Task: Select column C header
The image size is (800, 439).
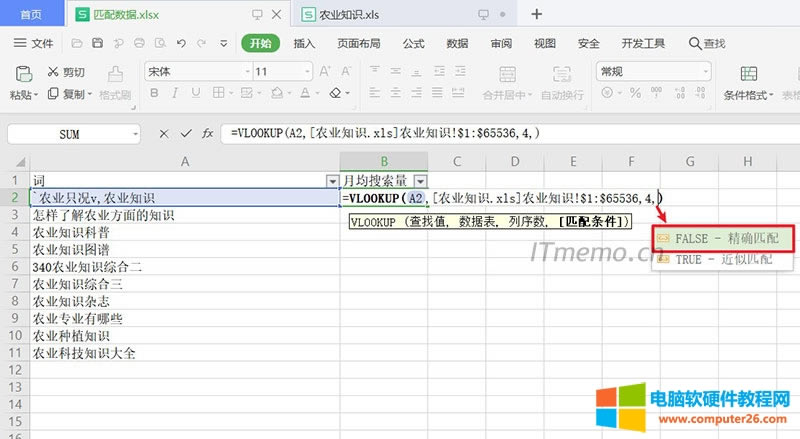Action: point(457,162)
